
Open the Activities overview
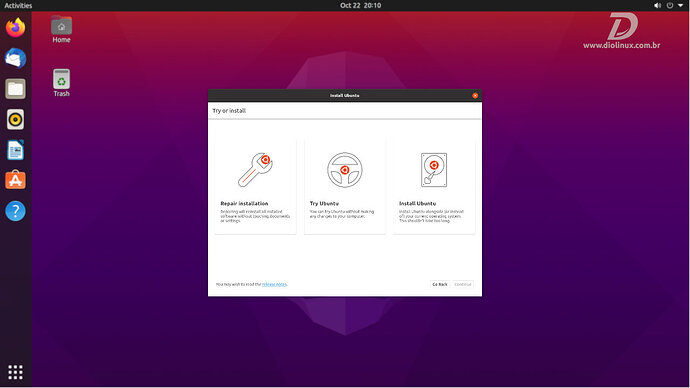click(x=18, y=5)
